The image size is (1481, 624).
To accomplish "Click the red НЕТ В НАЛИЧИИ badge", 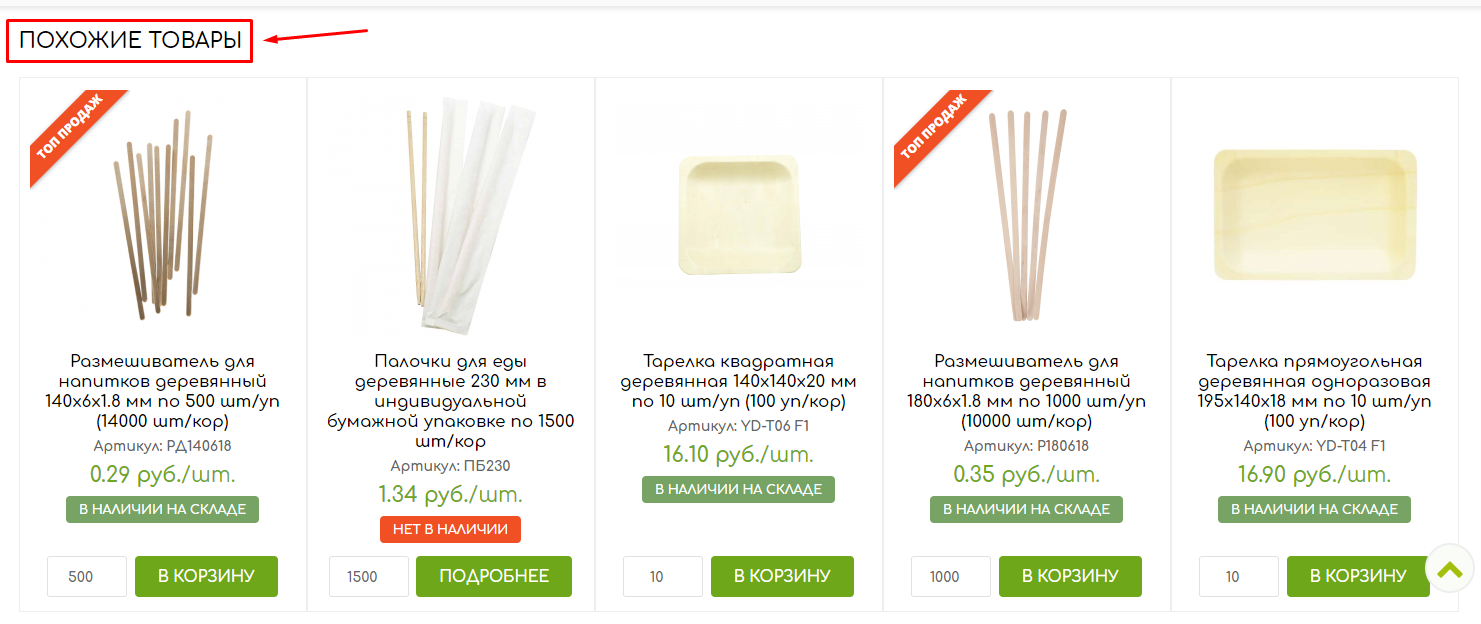I will click(x=451, y=529).
